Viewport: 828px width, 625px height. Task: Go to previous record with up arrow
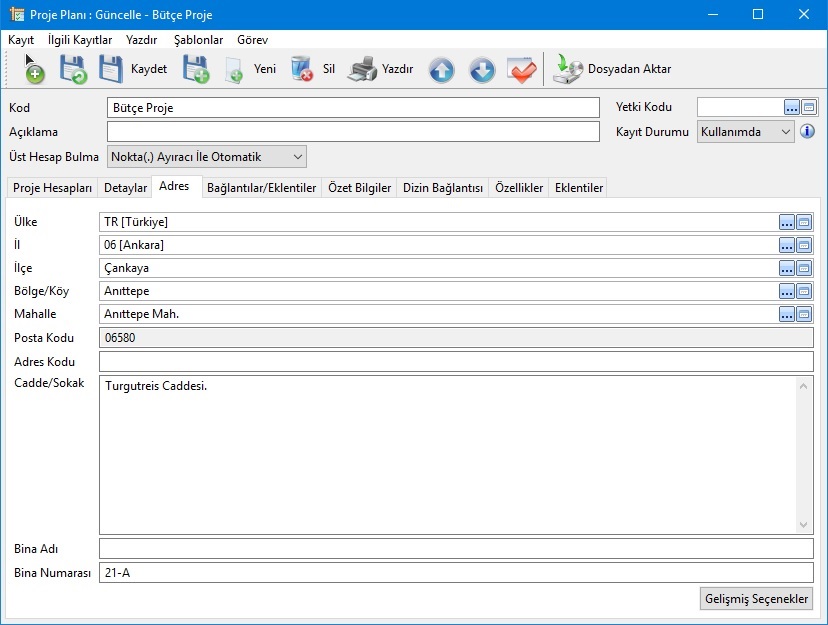(441, 70)
